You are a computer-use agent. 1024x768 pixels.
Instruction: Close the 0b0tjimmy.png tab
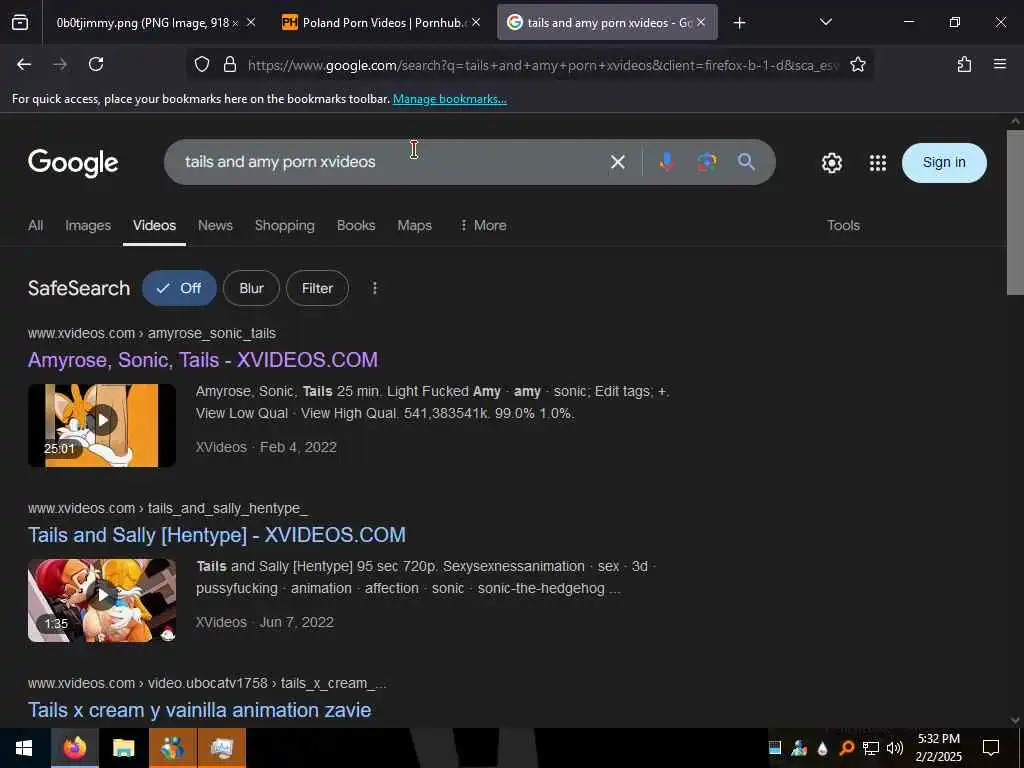click(251, 23)
